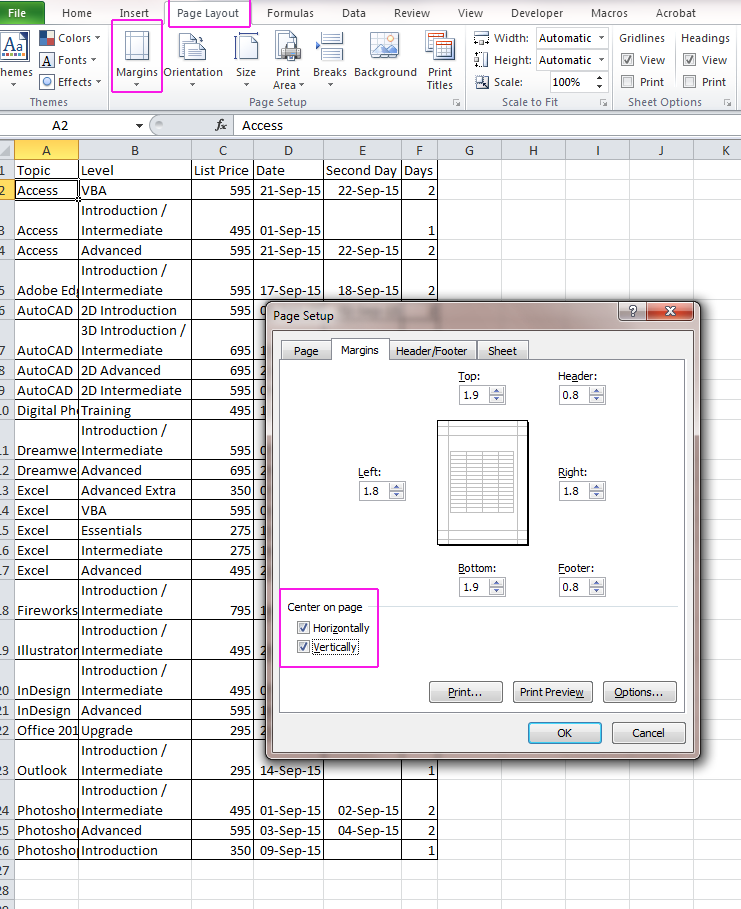Switch to the Data ribbon tab
741x909 pixels.
[354, 13]
